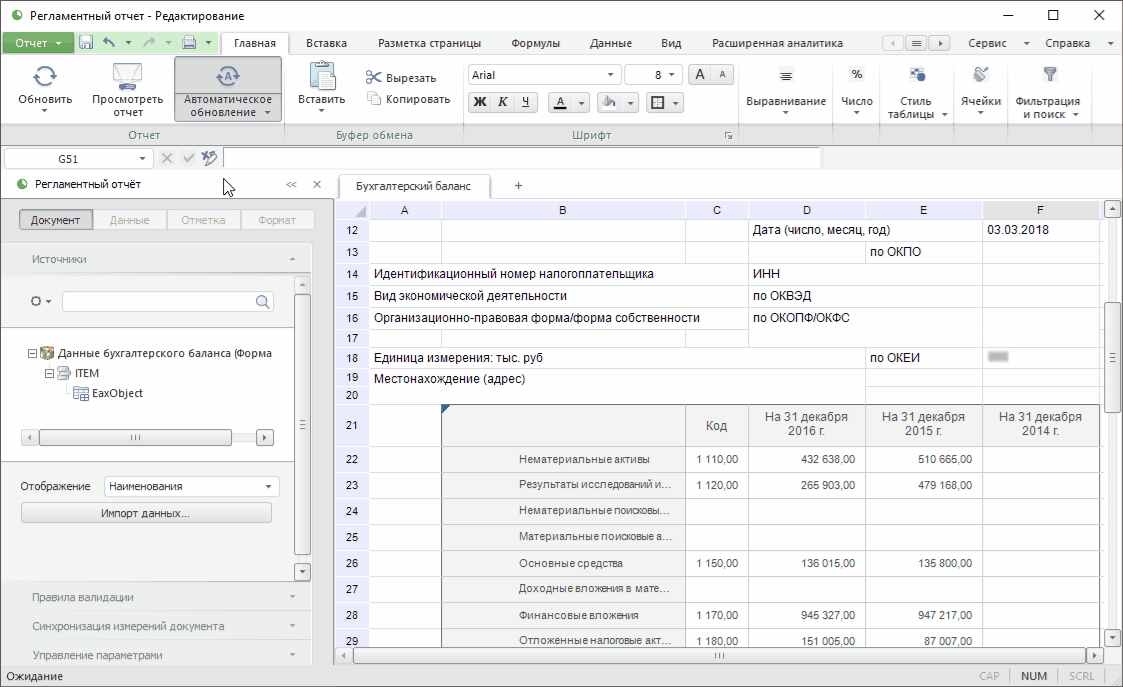Image resolution: width=1123 pixels, height=687 pixels.
Task: Click the Импорт данных button
Action: click(146, 513)
